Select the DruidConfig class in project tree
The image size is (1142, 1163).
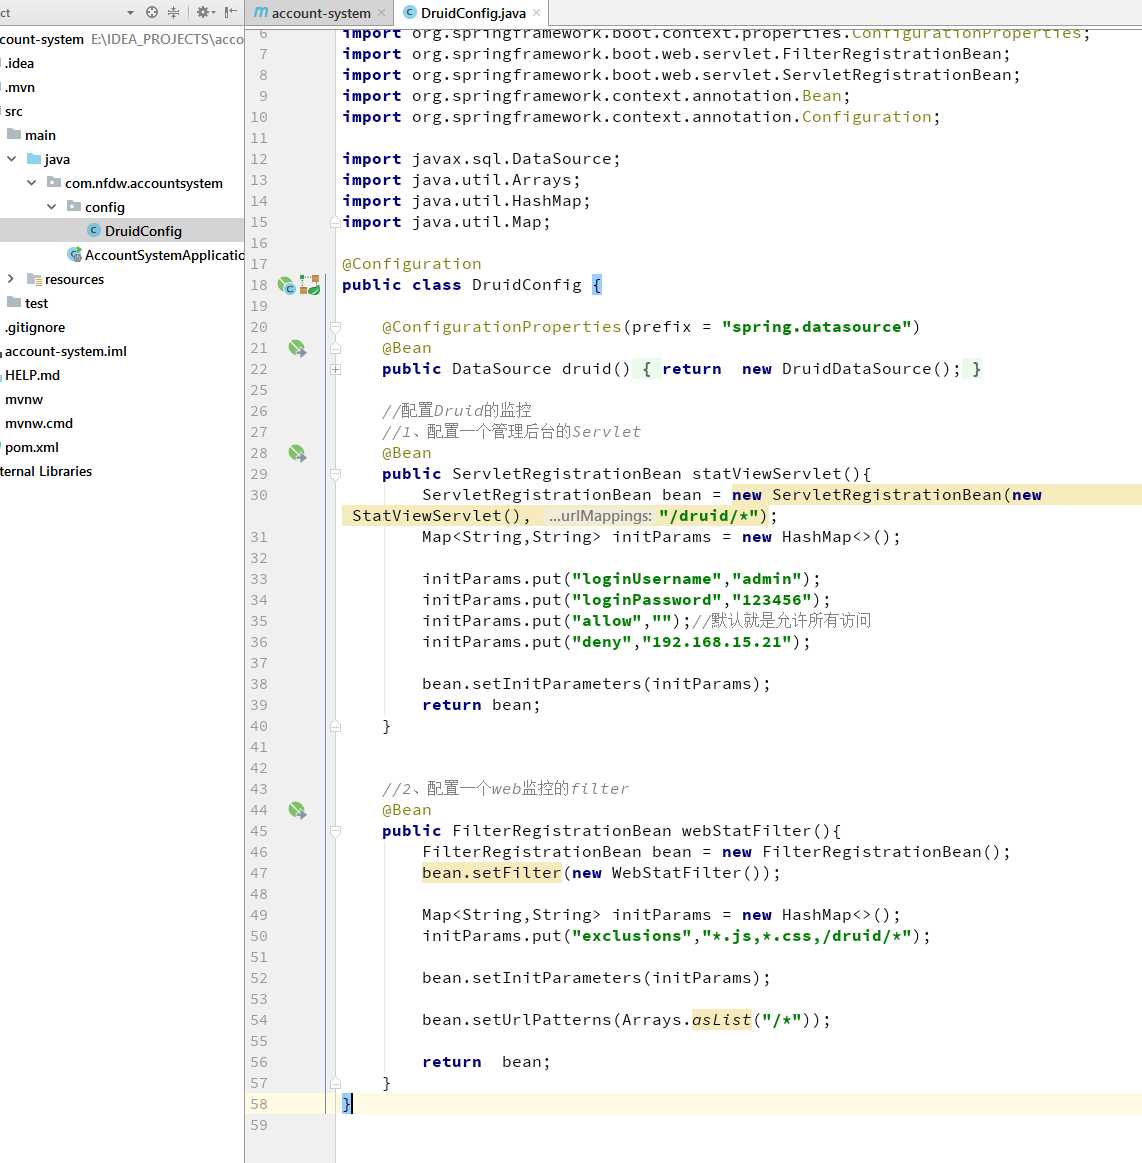coord(143,231)
